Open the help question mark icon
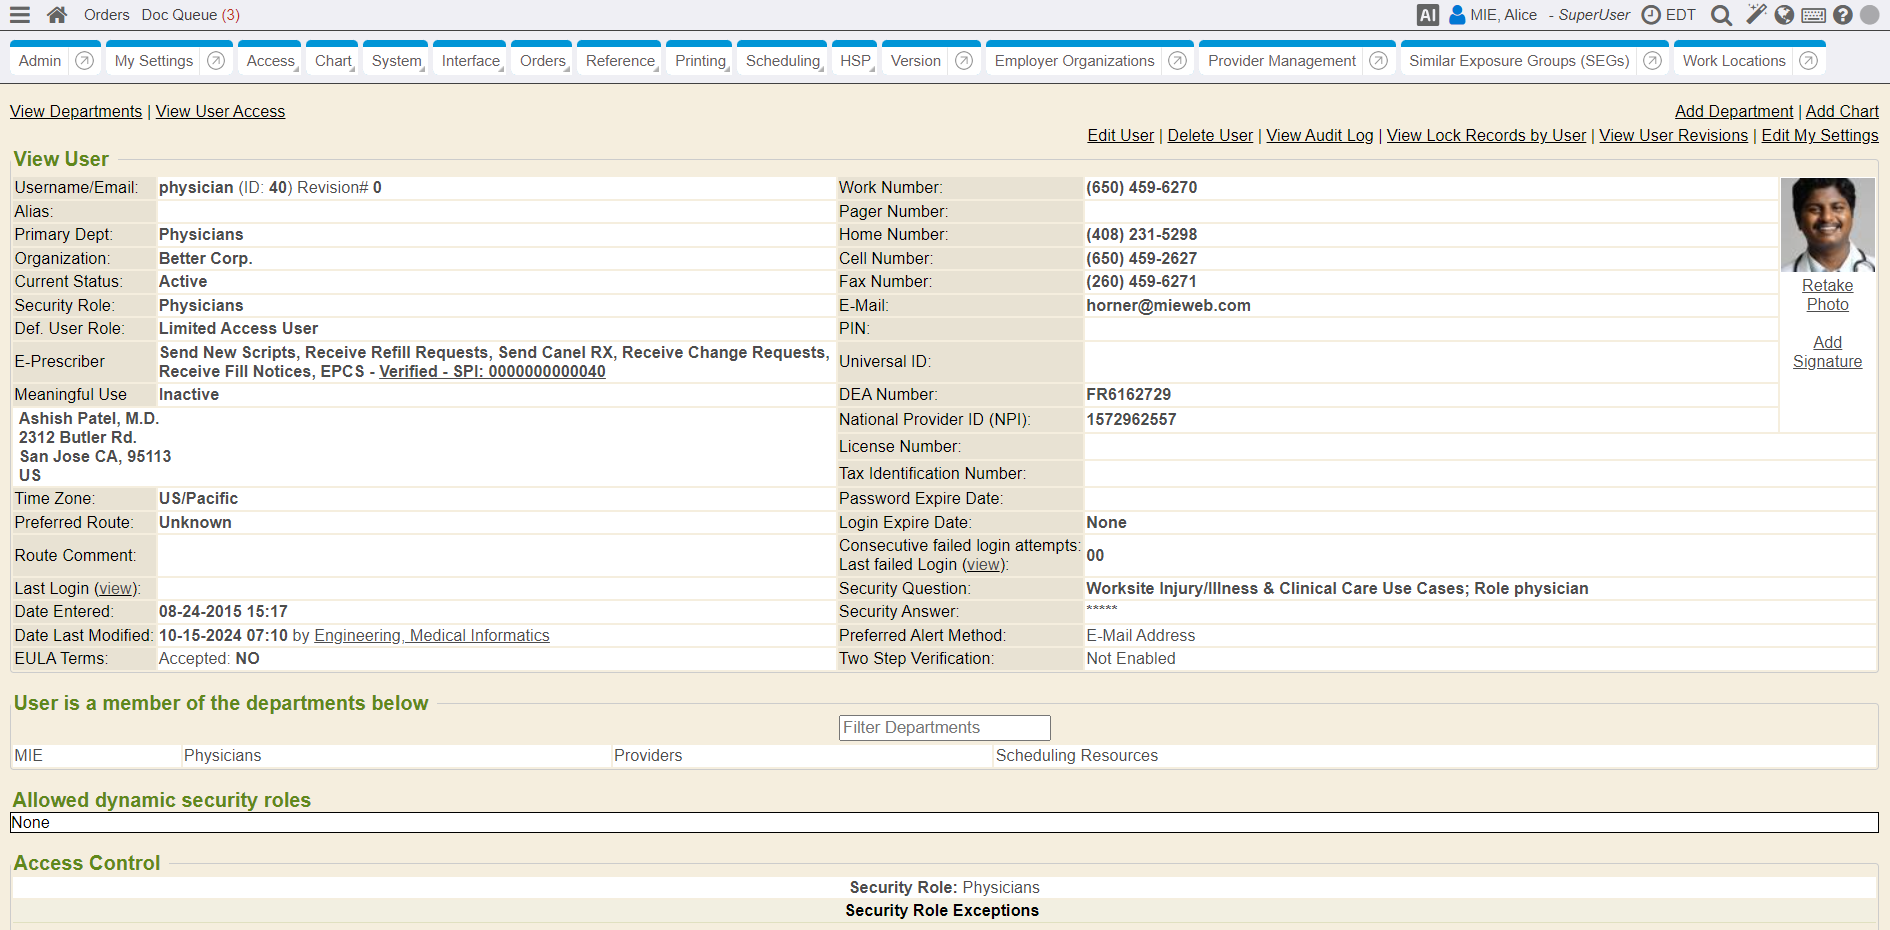Screen dimensions: 1890x930 point(1842,15)
